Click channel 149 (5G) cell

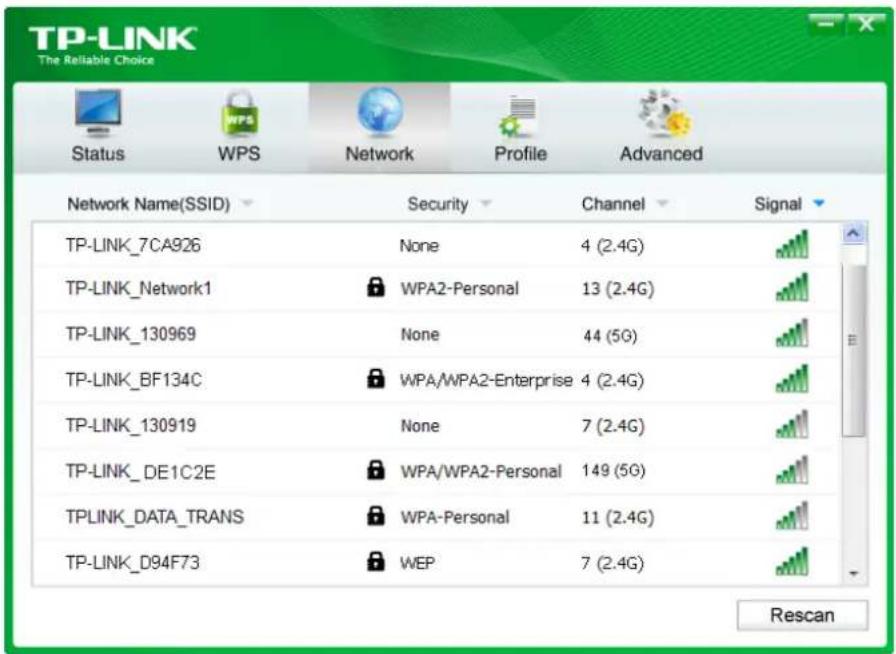click(x=614, y=470)
